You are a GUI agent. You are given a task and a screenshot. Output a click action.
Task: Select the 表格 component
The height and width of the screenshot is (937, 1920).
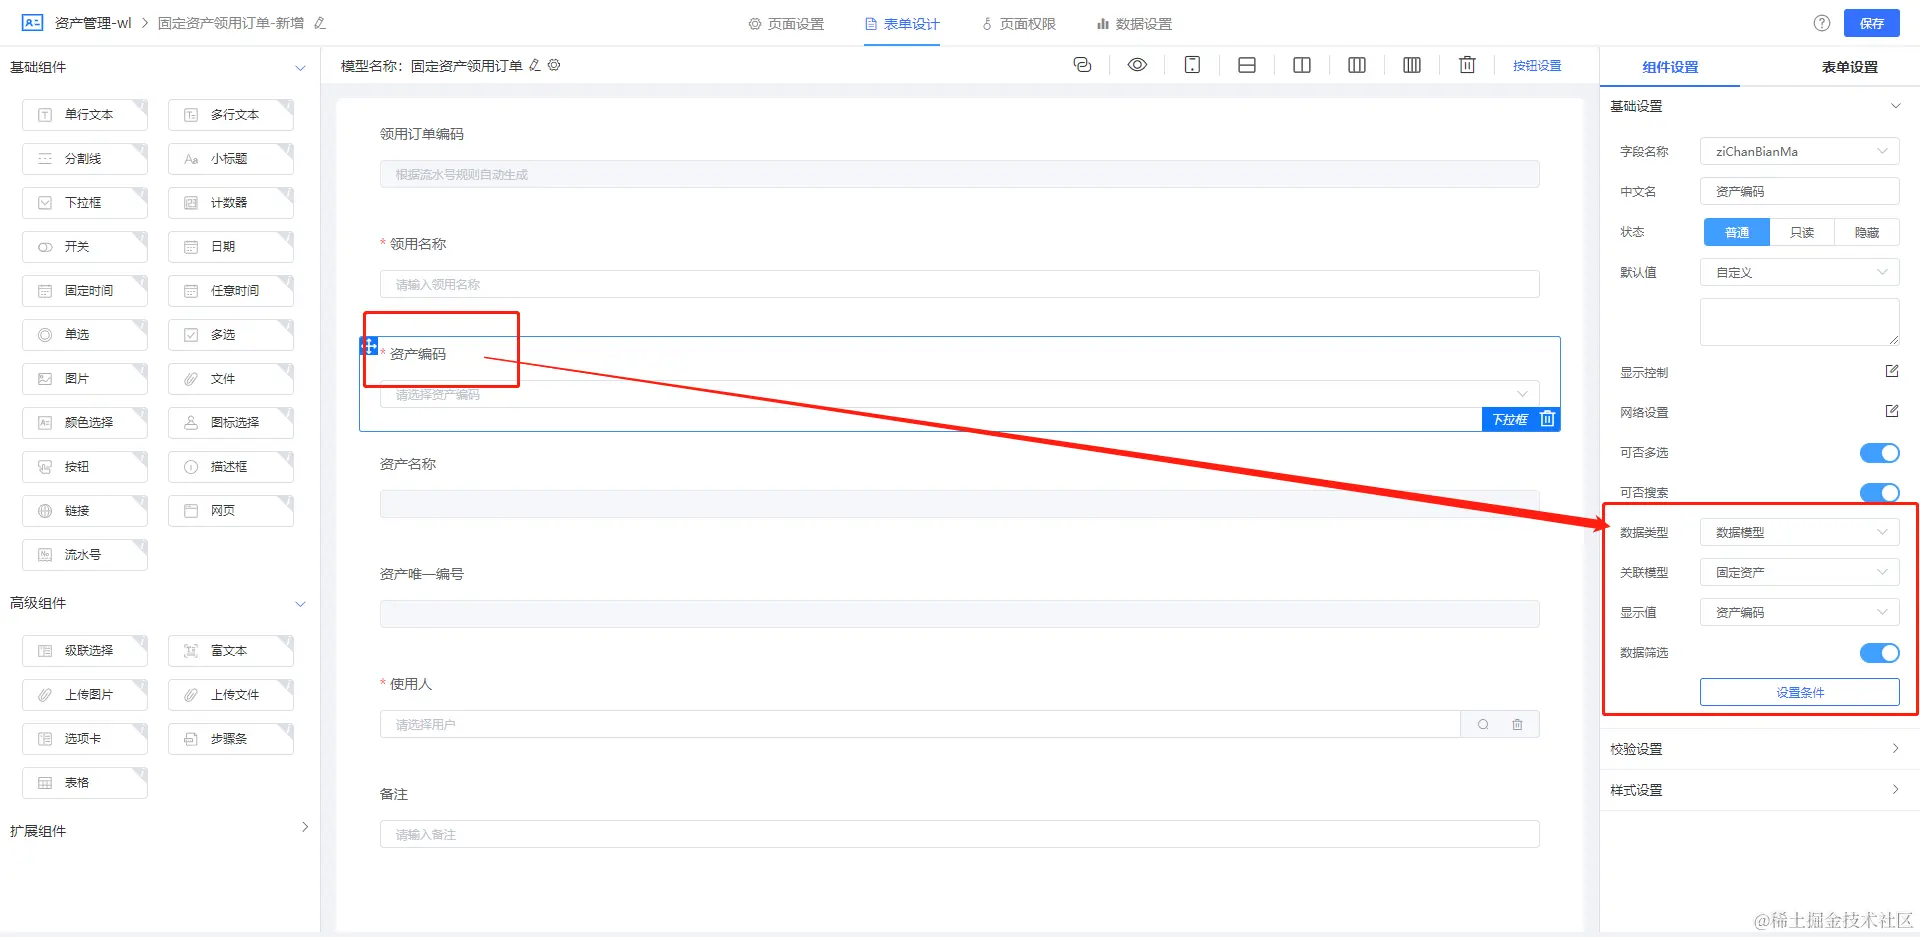85,783
